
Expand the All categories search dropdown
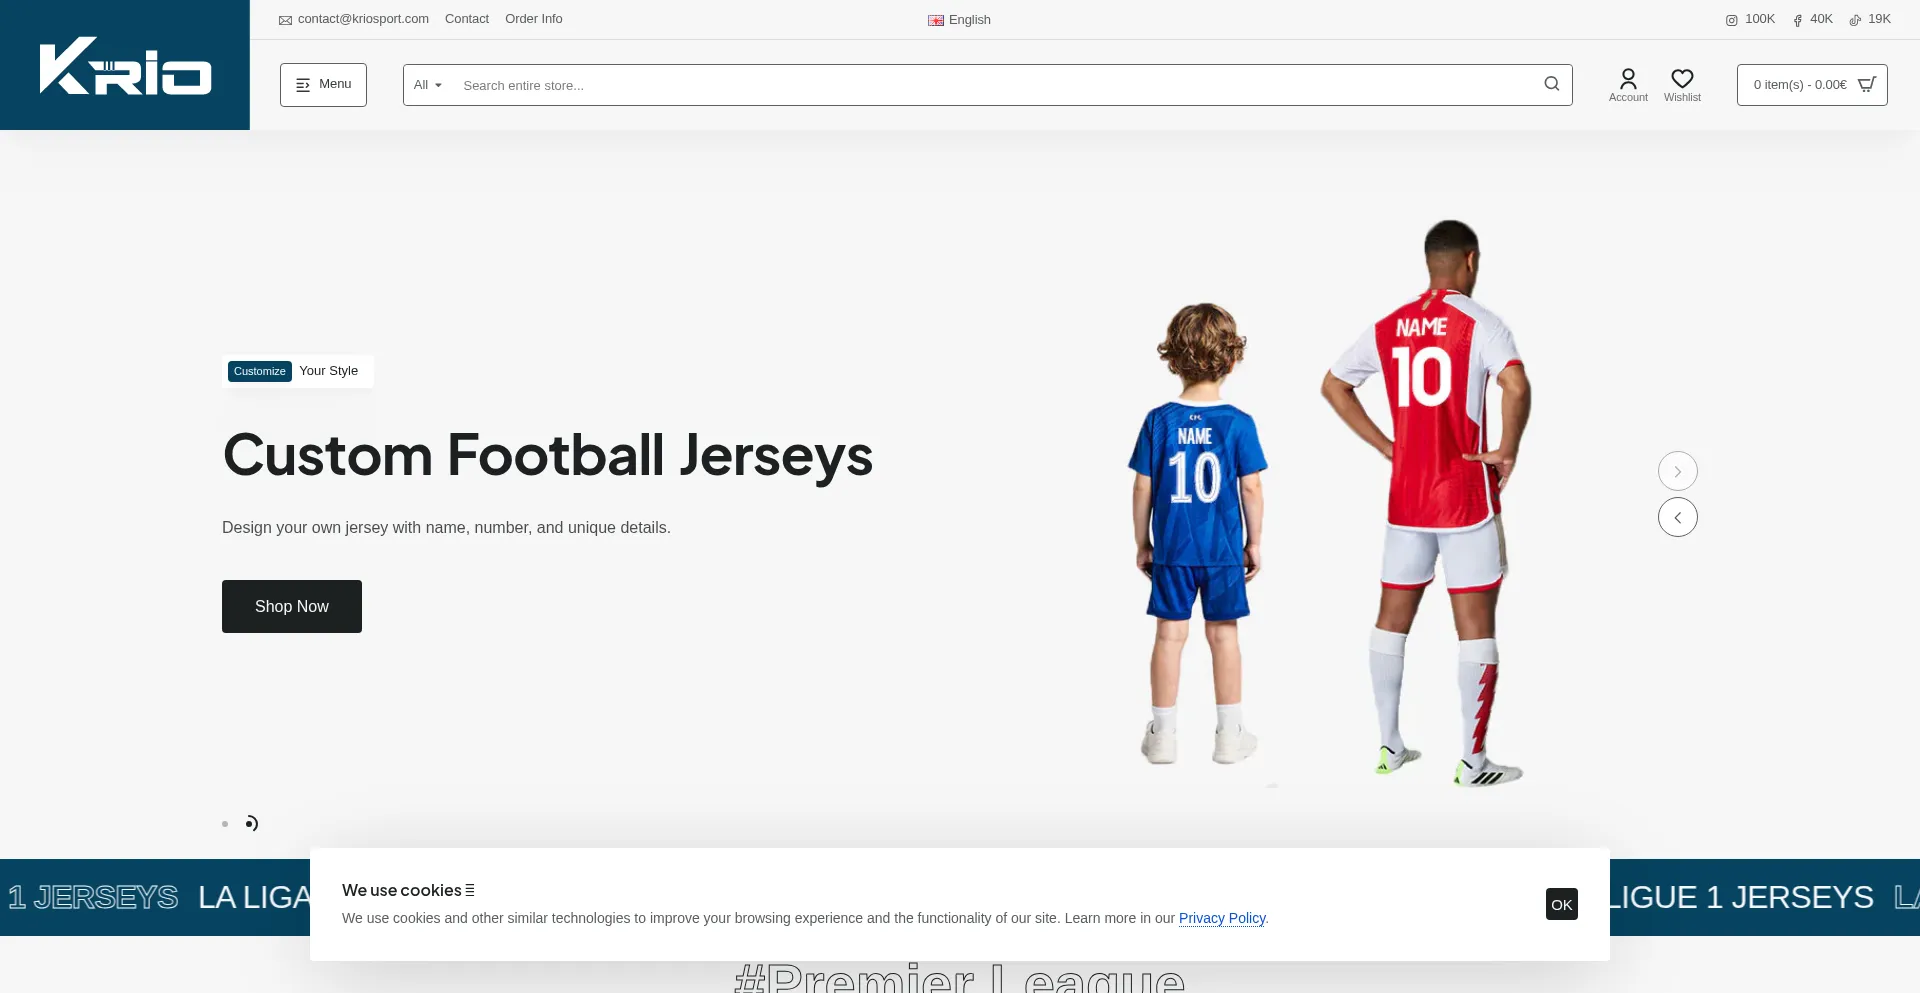428,85
